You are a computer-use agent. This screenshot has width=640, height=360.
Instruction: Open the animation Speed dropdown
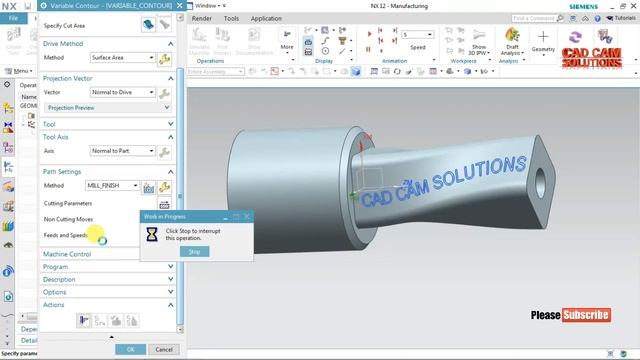(417, 35)
